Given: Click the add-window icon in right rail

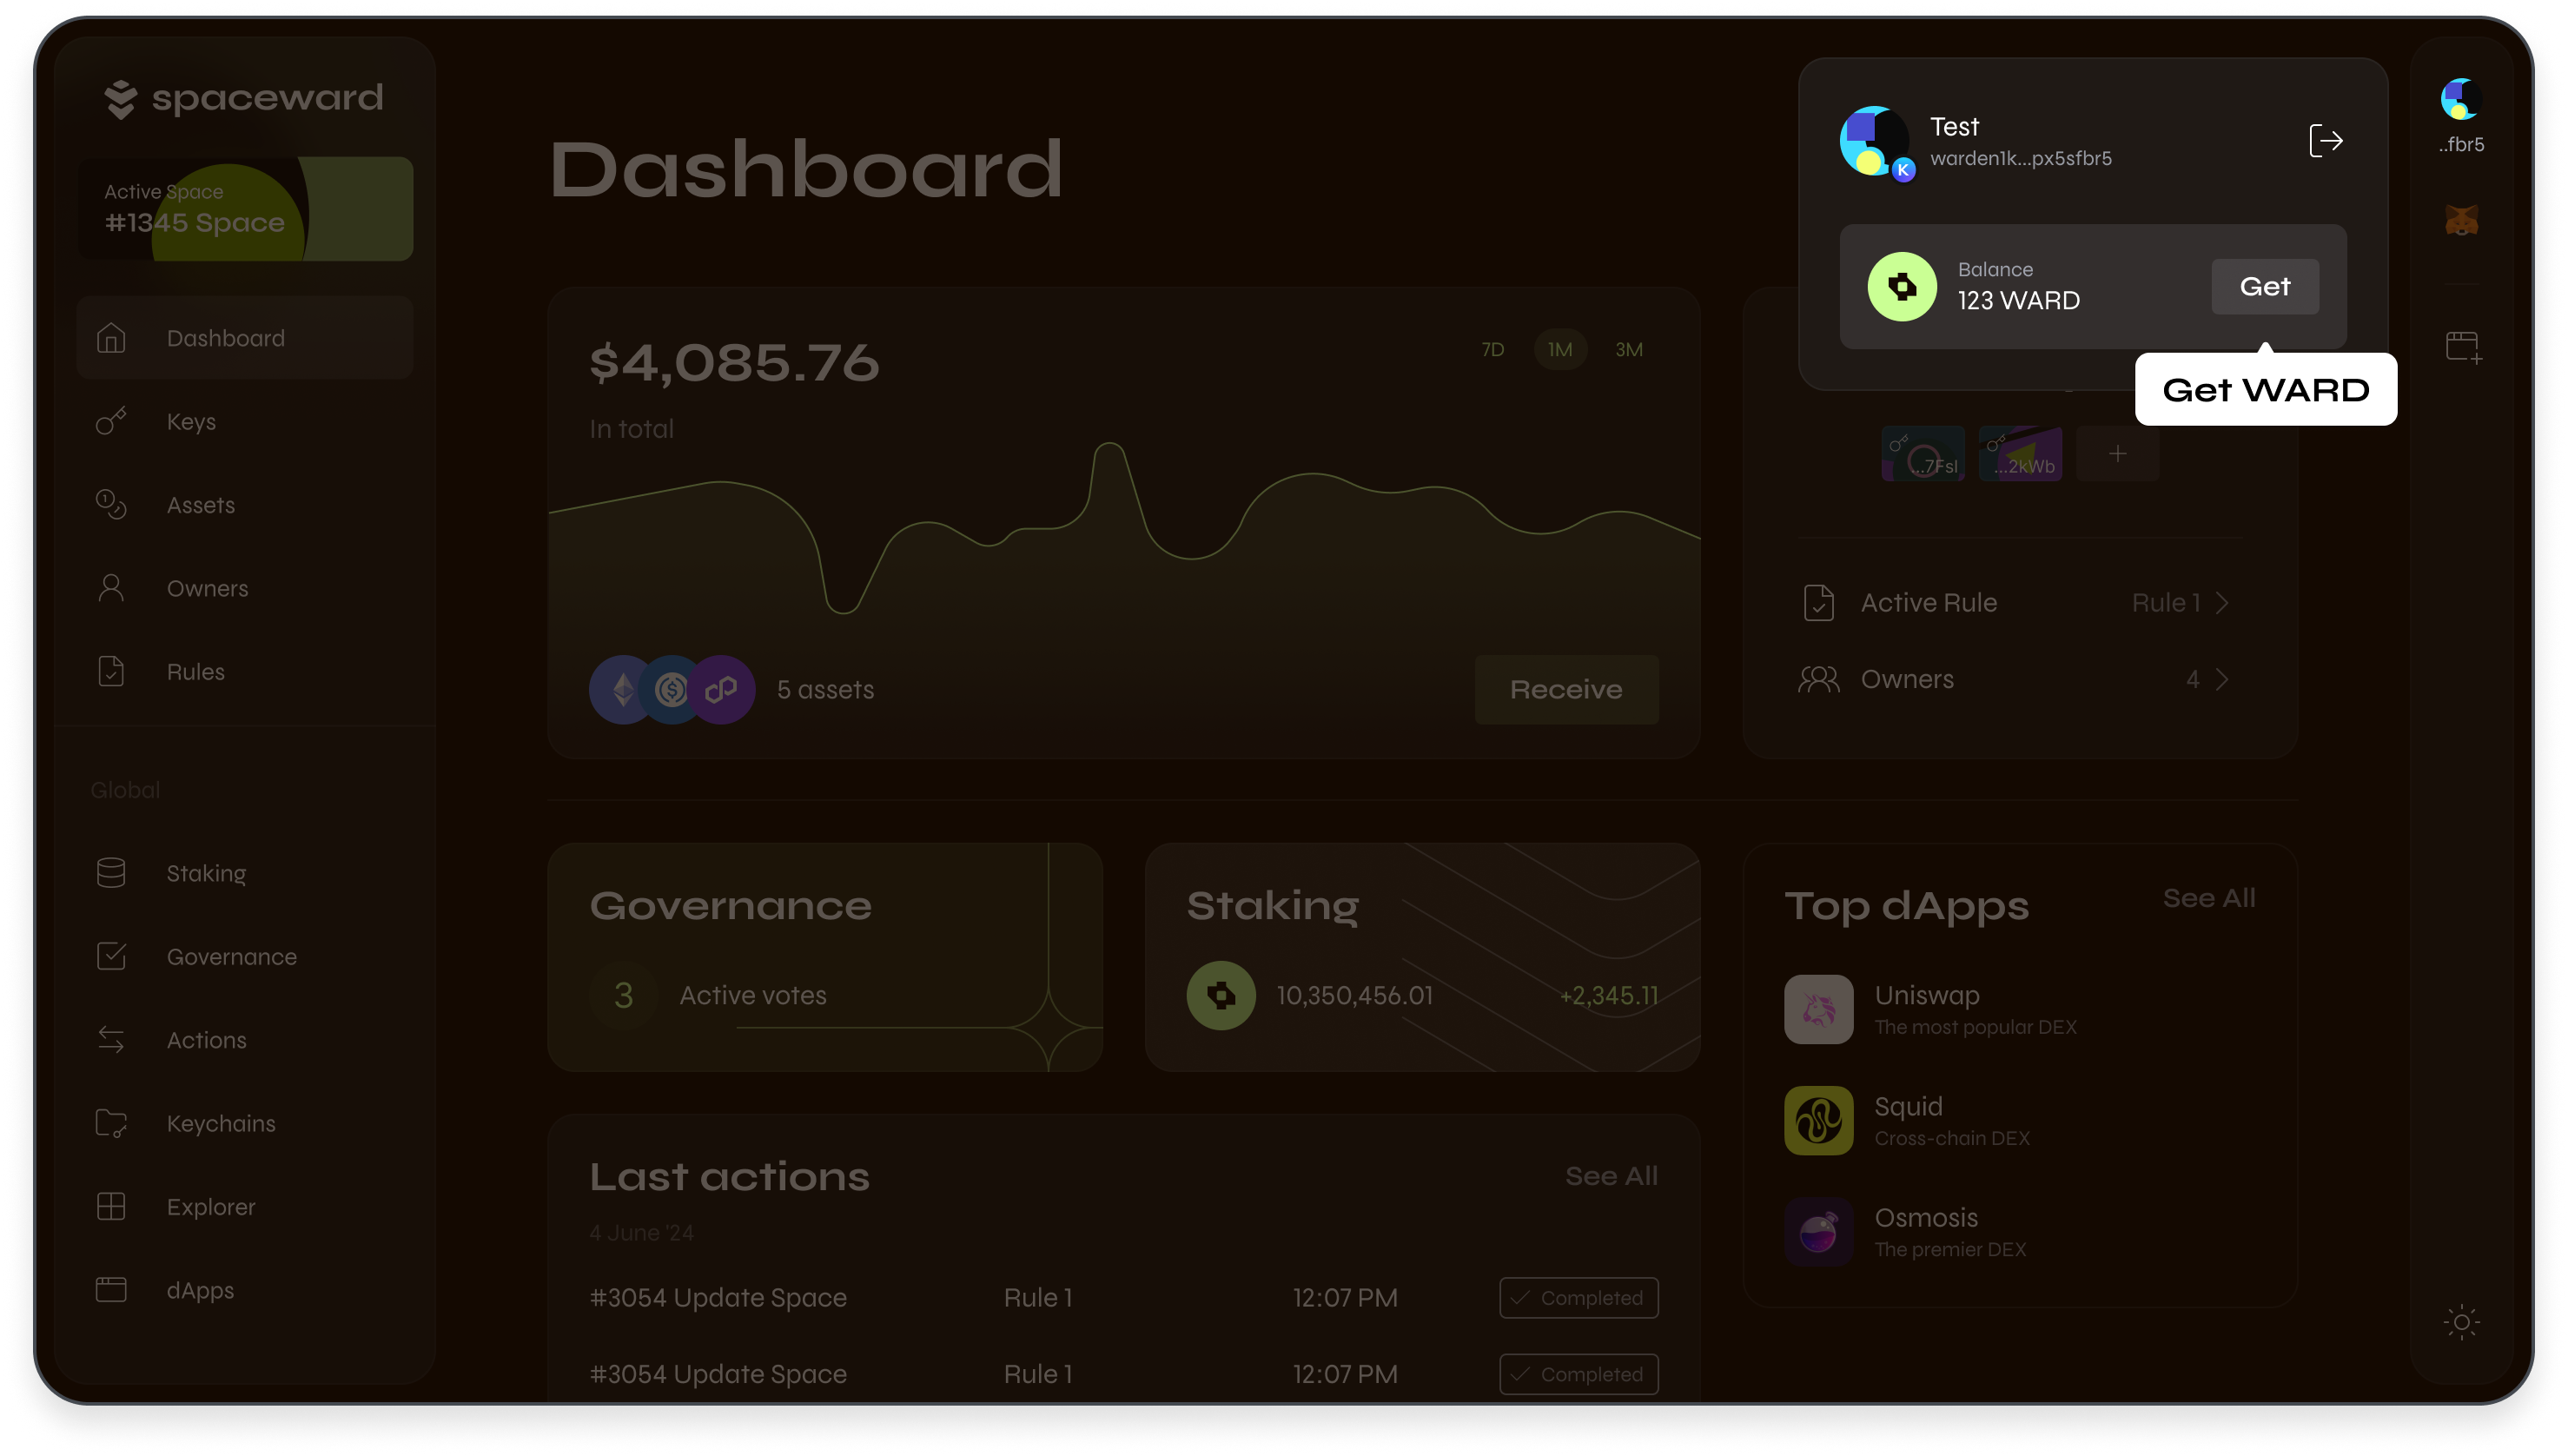Looking at the screenshot, I should coord(2463,348).
